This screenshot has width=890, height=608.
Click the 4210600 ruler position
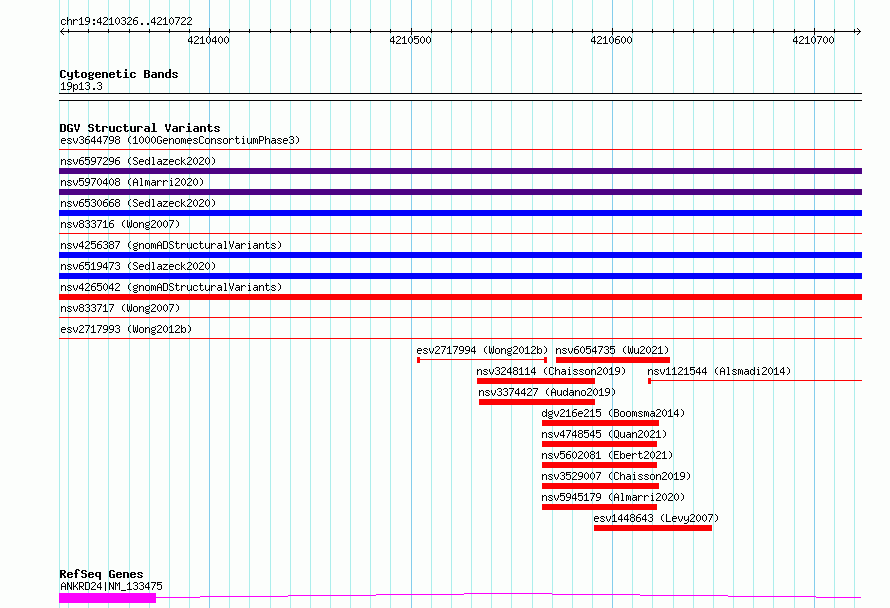click(611, 40)
